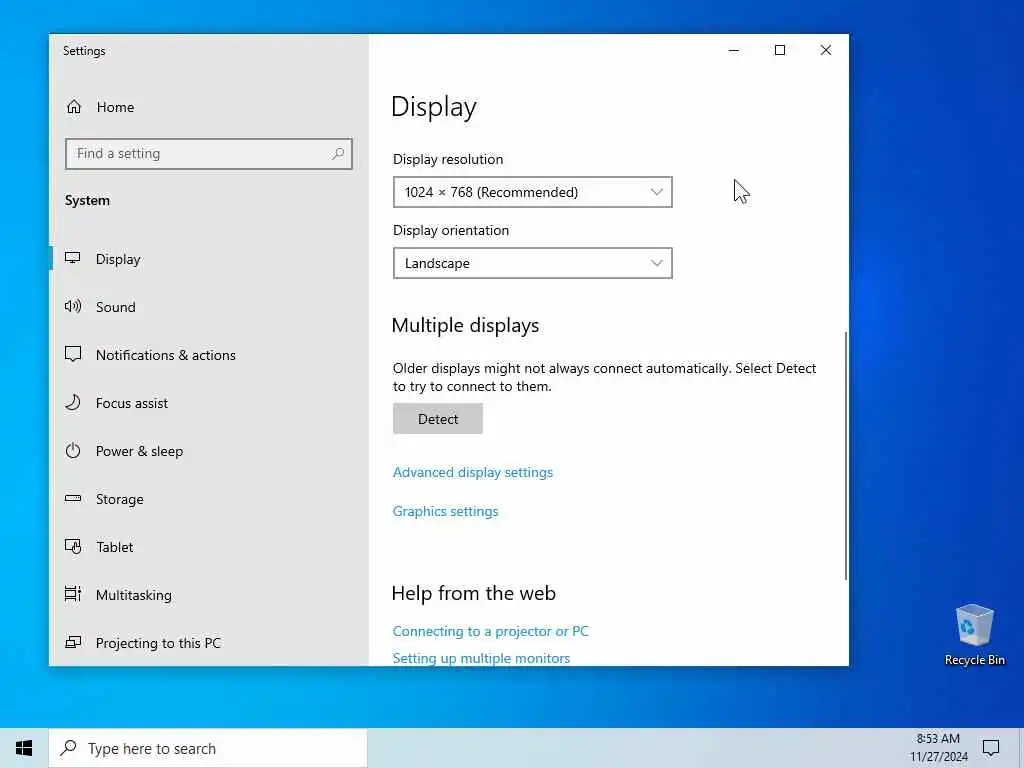Click the Multitasking icon

click(x=72, y=594)
